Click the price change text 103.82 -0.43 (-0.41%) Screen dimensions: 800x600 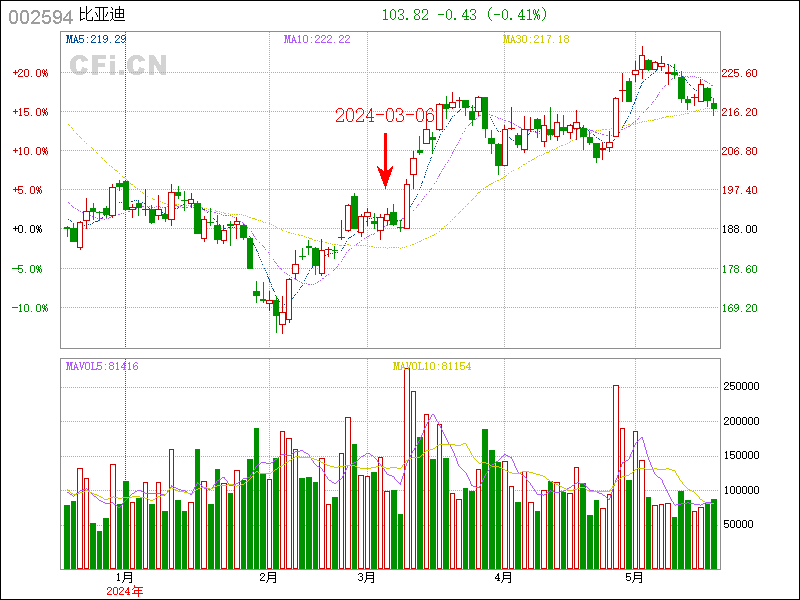[x=464, y=15]
